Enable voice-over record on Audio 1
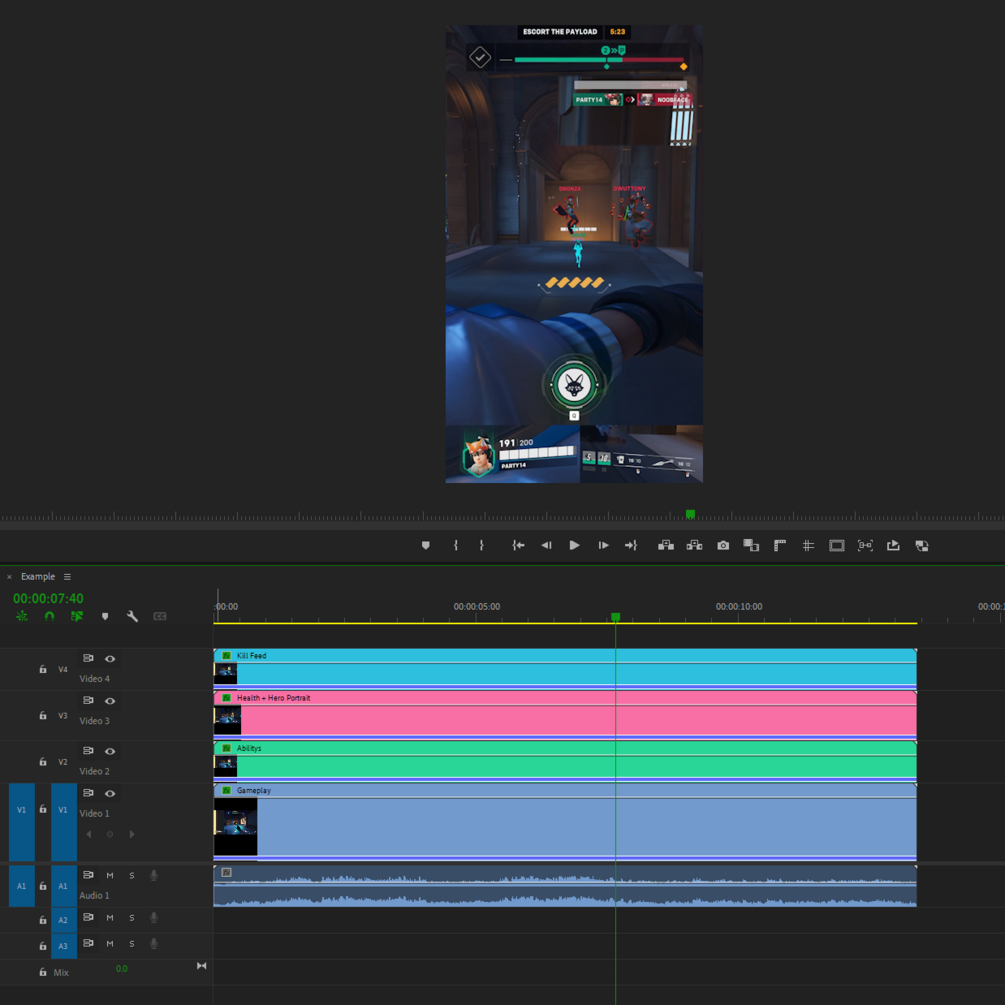Screen dimensions: 1005x1005 tap(154, 876)
